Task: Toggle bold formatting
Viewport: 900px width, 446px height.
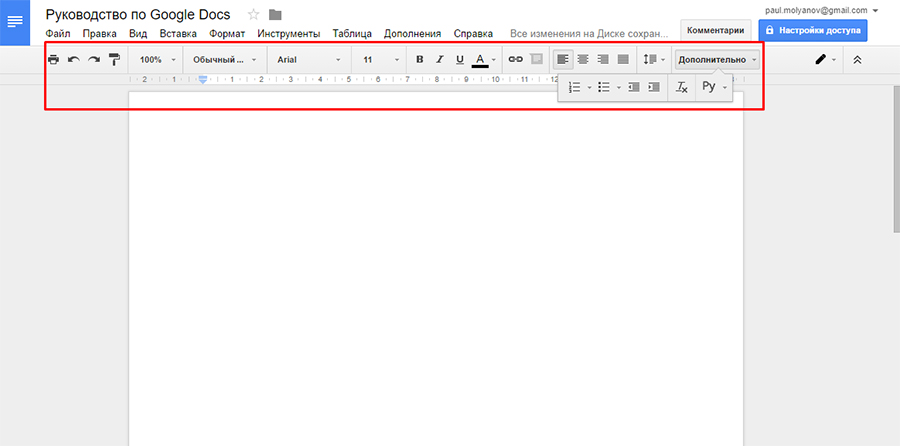Action: coord(419,60)
